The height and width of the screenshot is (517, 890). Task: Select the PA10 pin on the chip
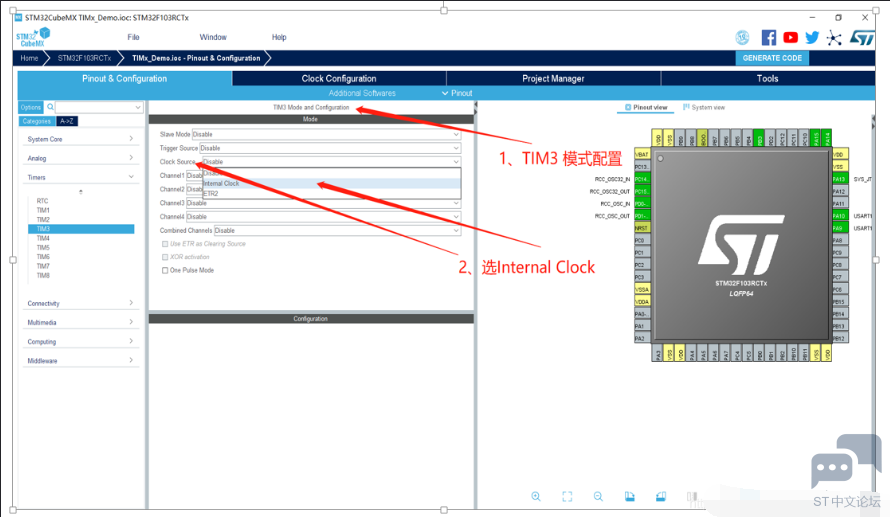[840, 216]
